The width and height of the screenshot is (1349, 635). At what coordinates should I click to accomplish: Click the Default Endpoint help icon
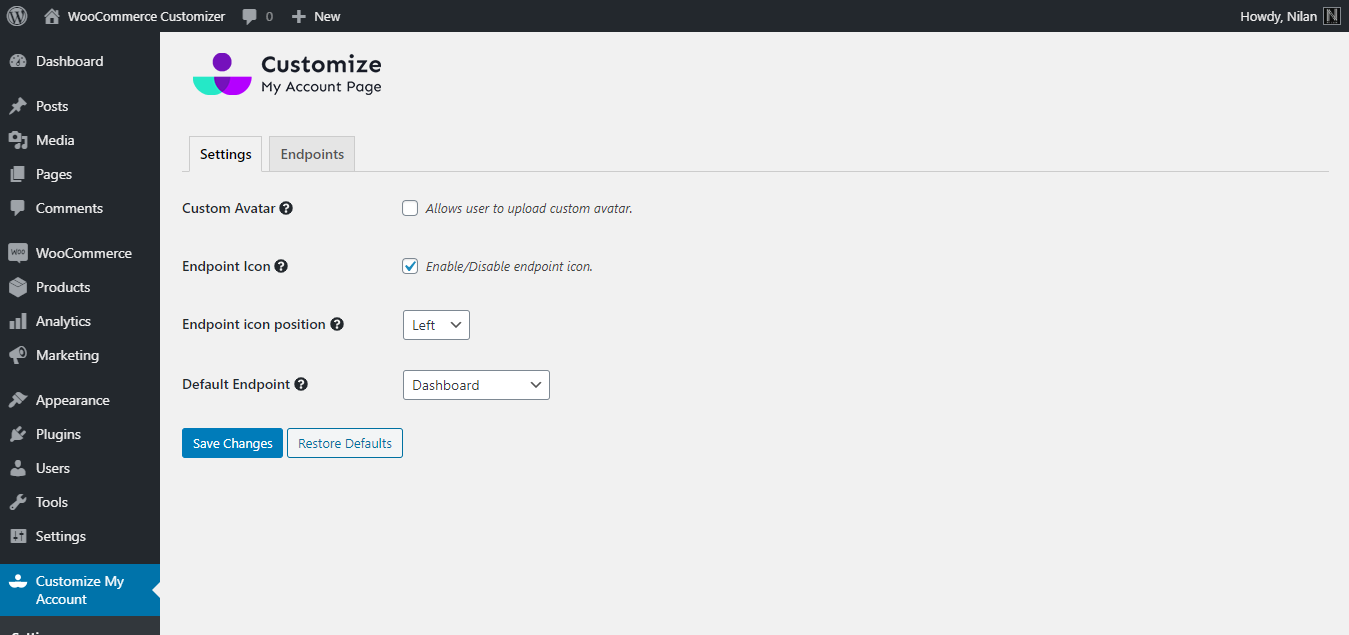pyautogui.click(x=302, y=384)
